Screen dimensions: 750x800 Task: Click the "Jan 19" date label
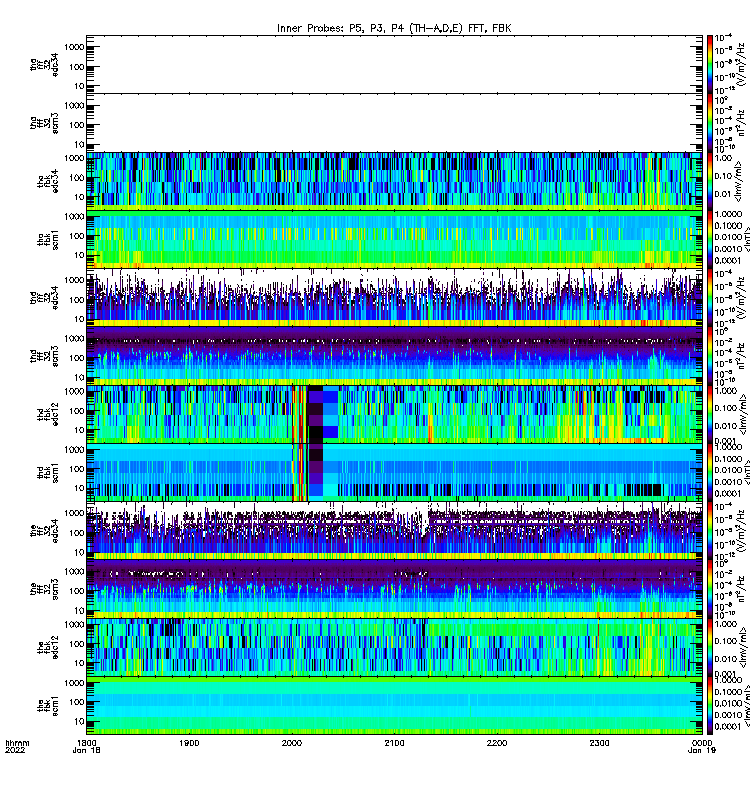pos(702,751)
